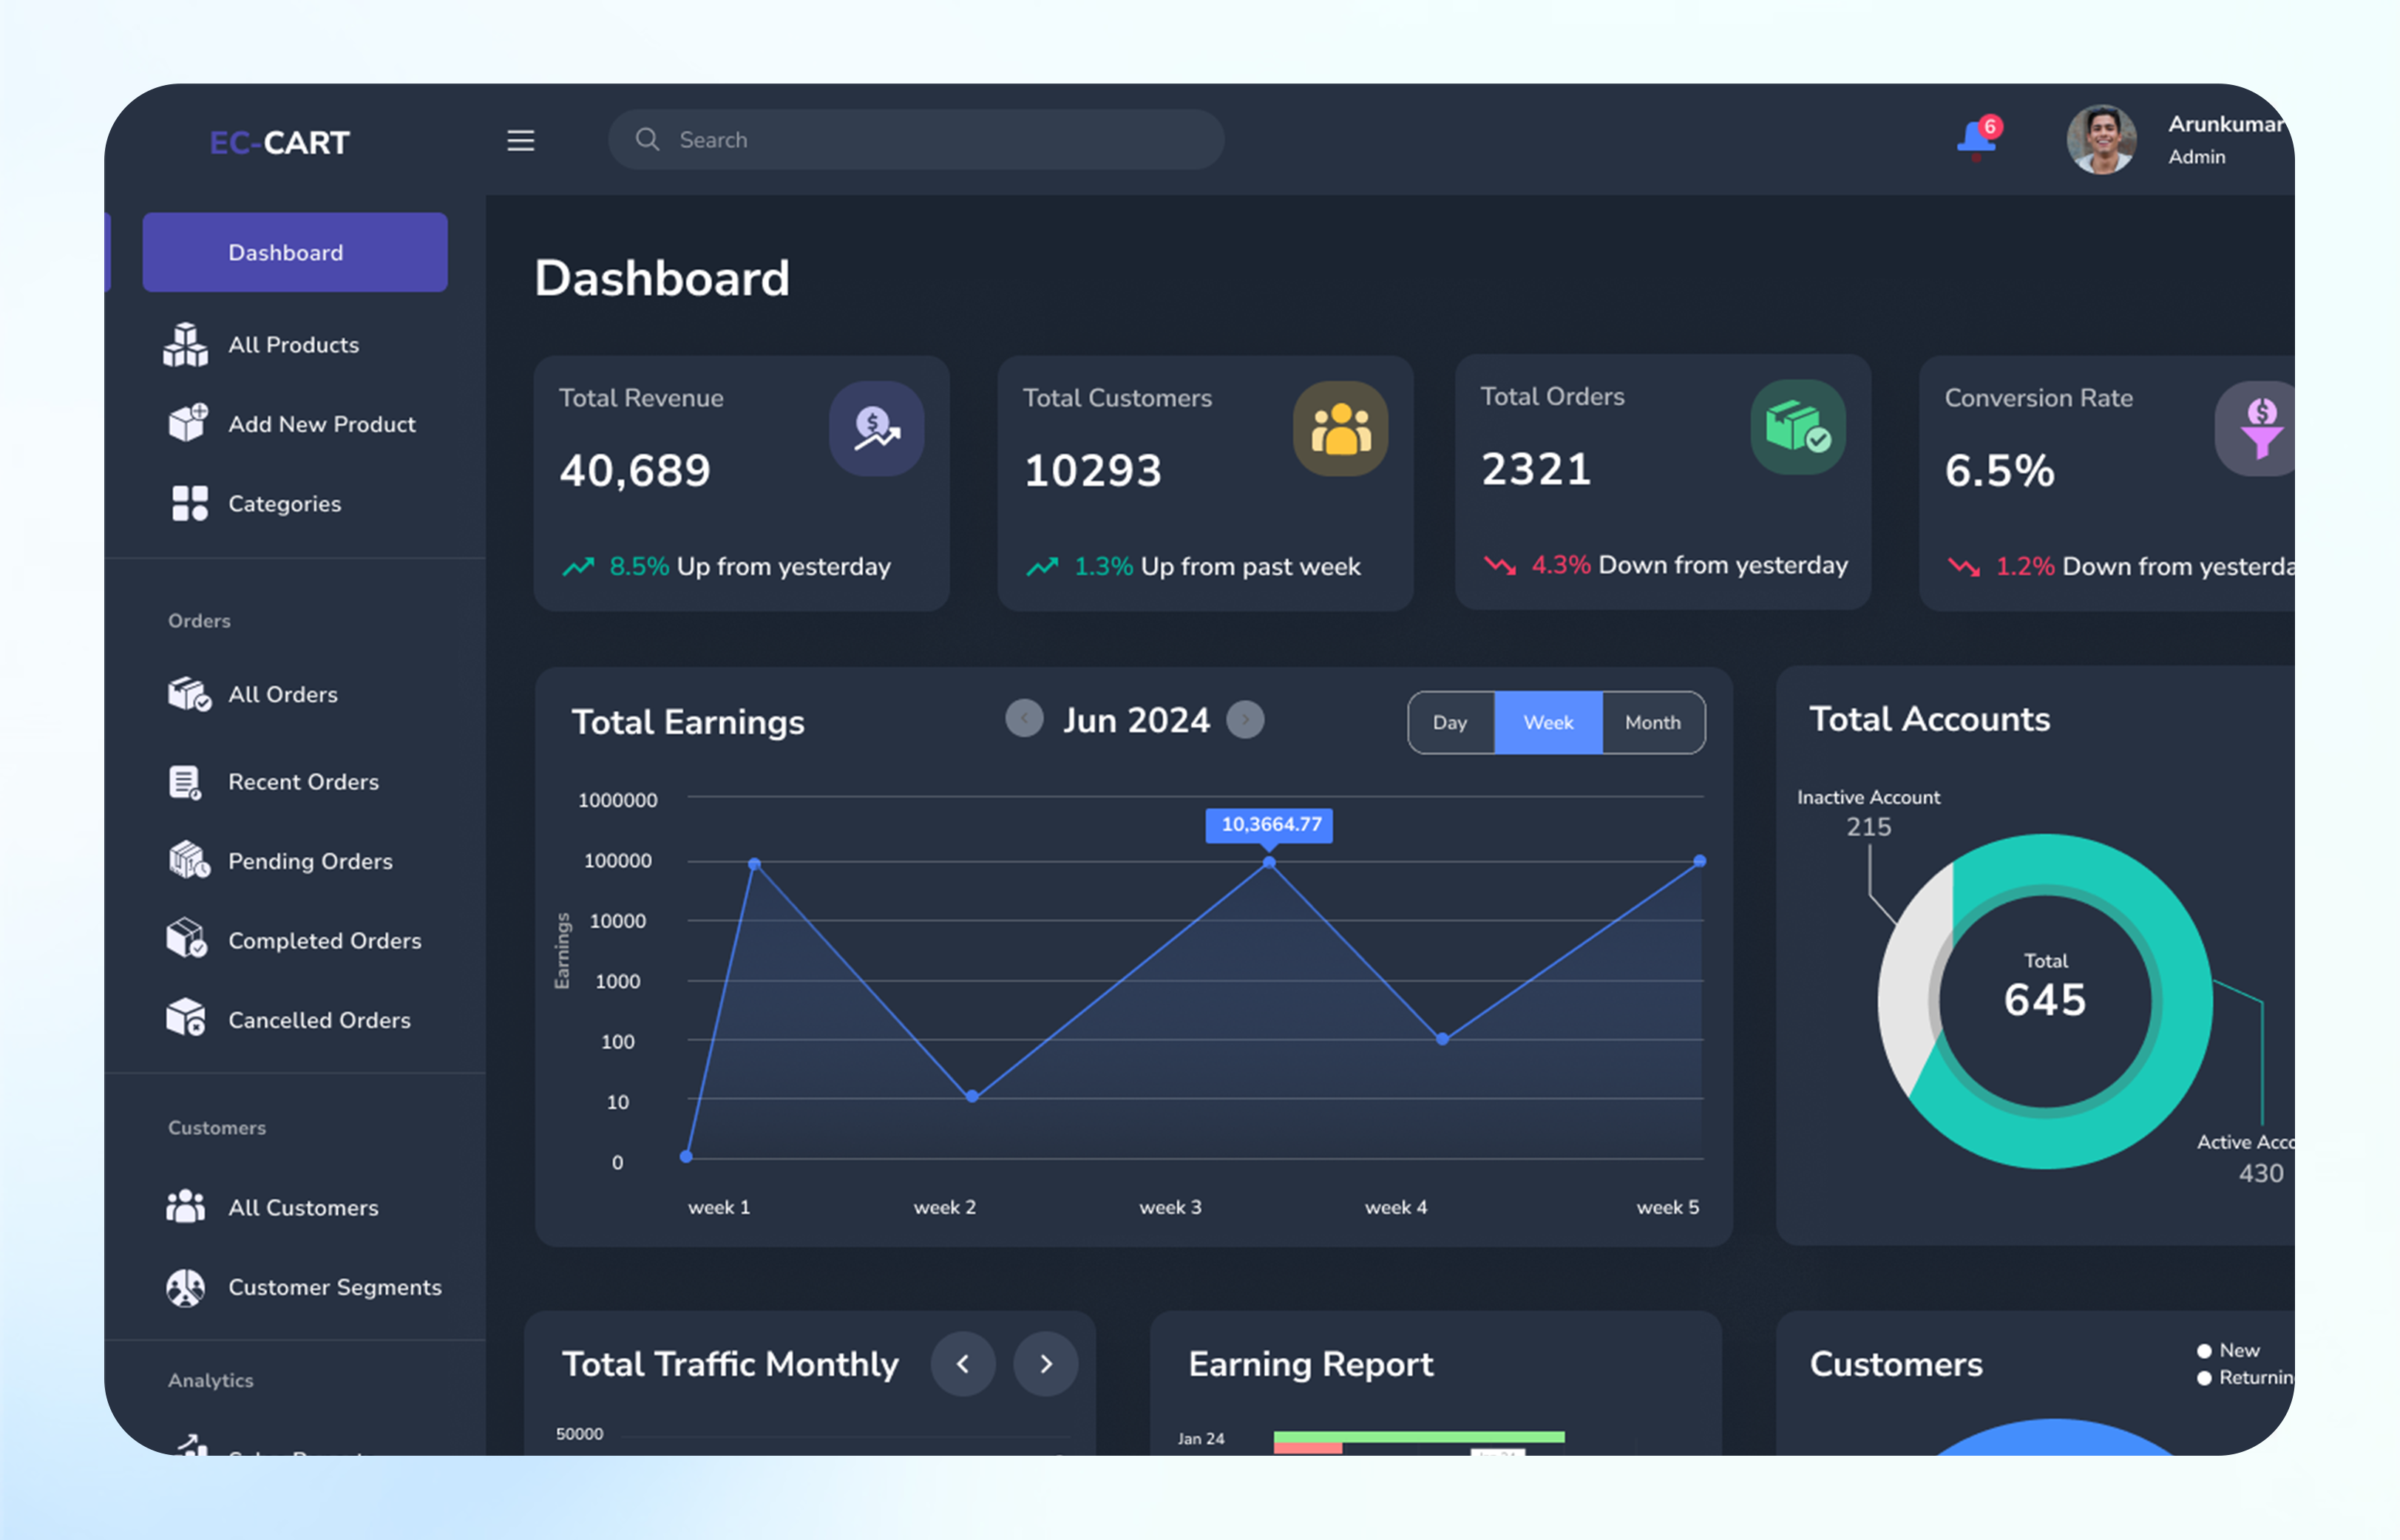Click next arrow on Total Traffic Monthly
The width and height of the screenshot is (2400, 1540).
(x=1045, y=1364)
